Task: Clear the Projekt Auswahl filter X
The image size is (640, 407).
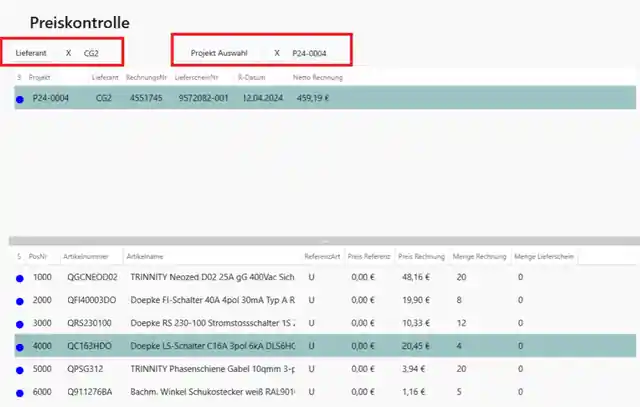Action: [277, 53]
